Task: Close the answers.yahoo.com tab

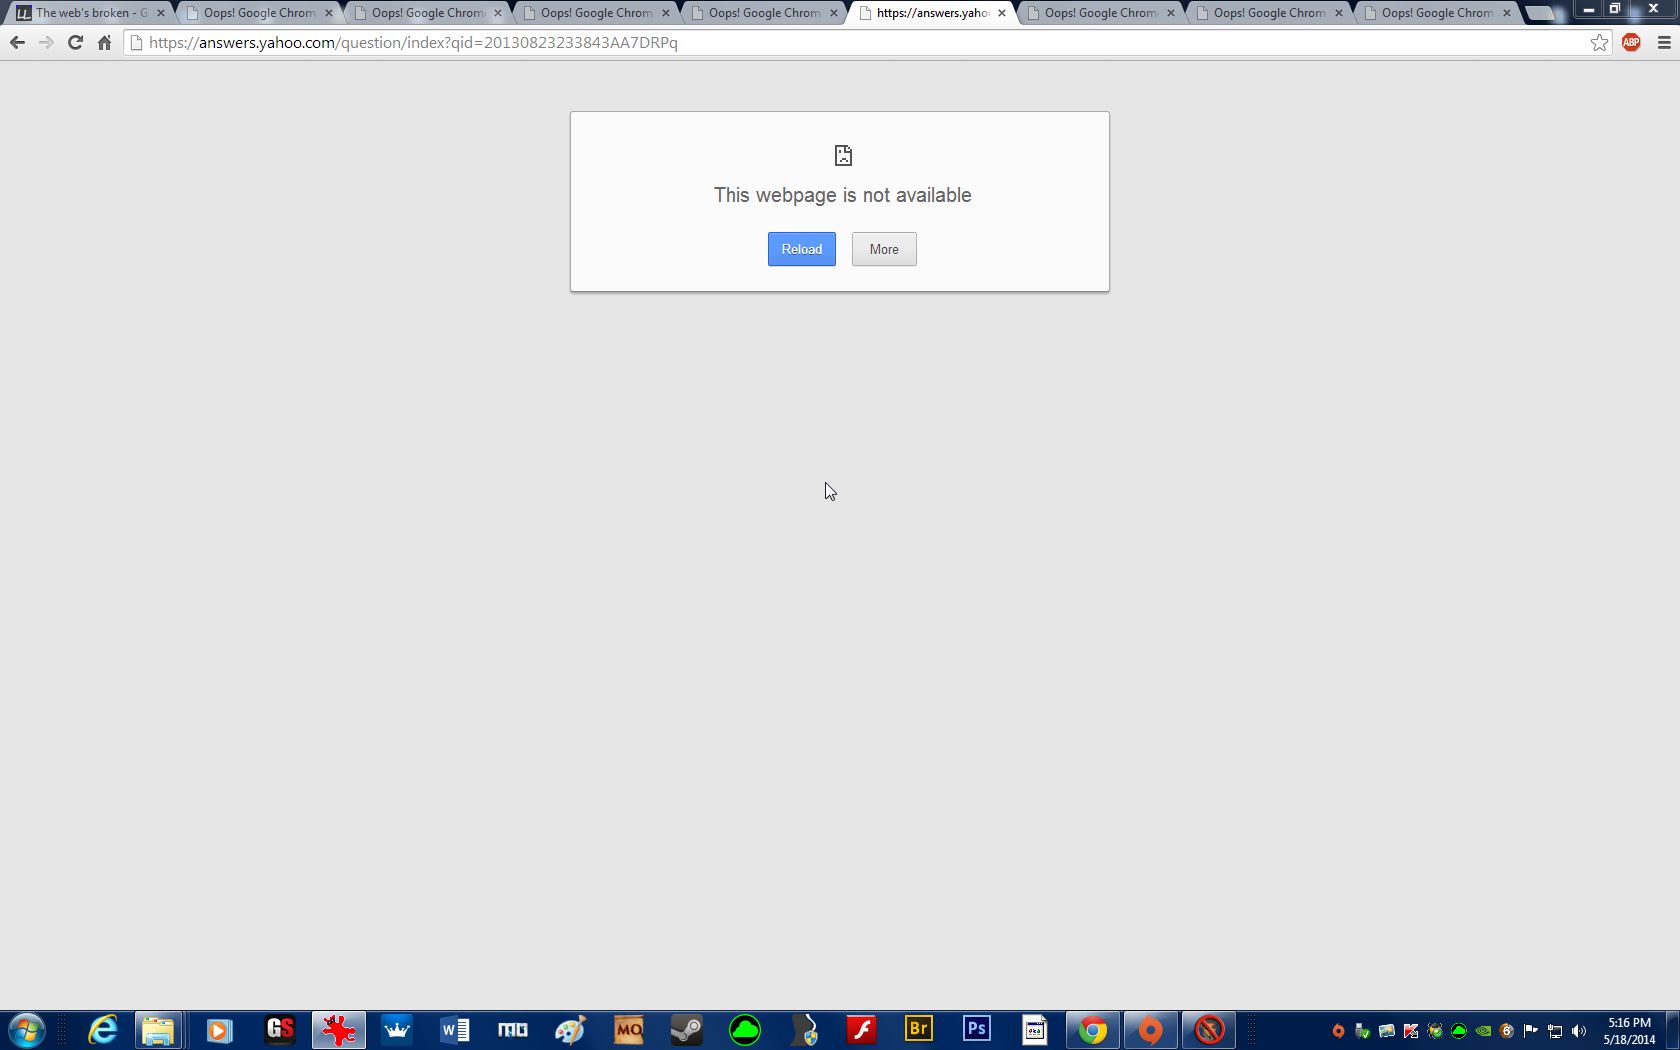Action: [x=1002, y=13]
